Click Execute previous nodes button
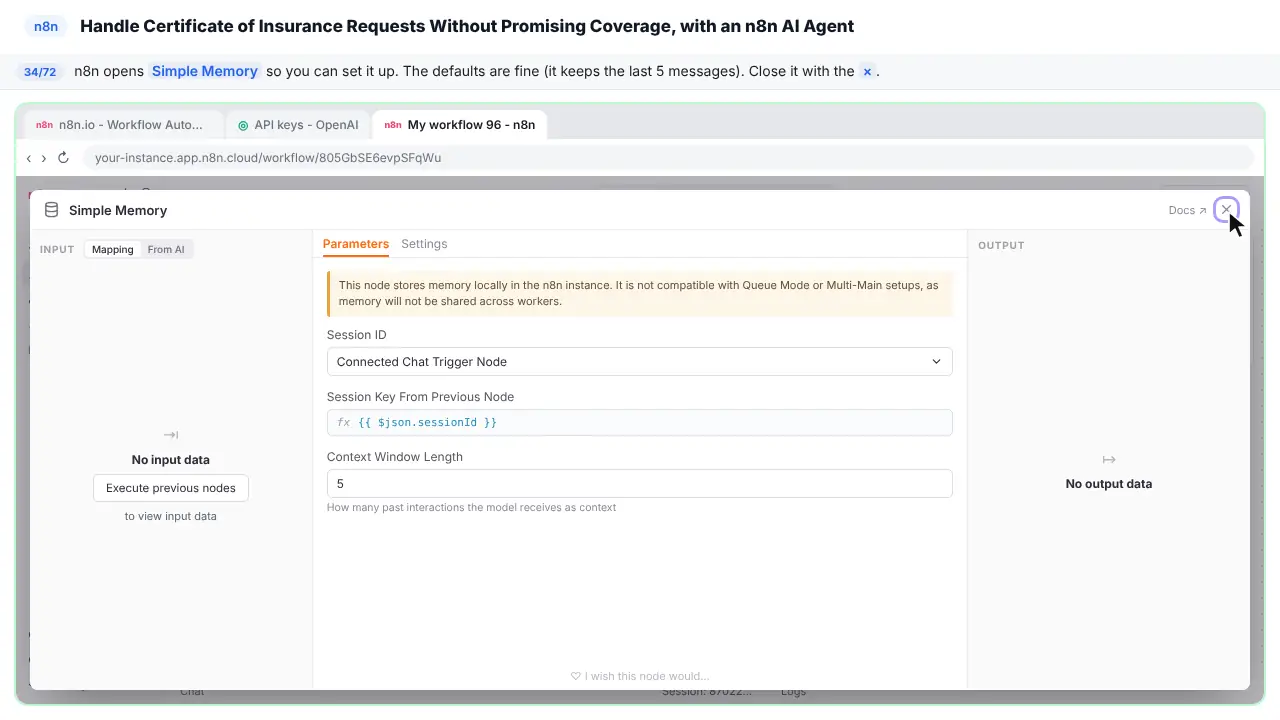 (171, 488)
